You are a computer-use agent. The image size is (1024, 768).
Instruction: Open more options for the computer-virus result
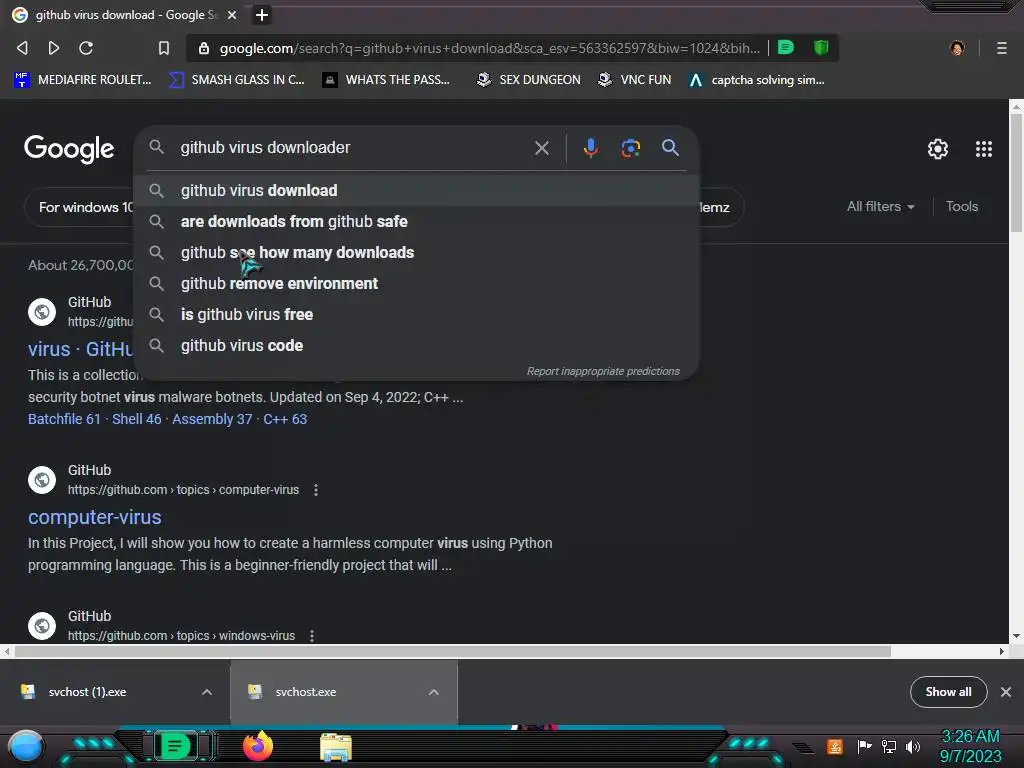click(316, 490)
